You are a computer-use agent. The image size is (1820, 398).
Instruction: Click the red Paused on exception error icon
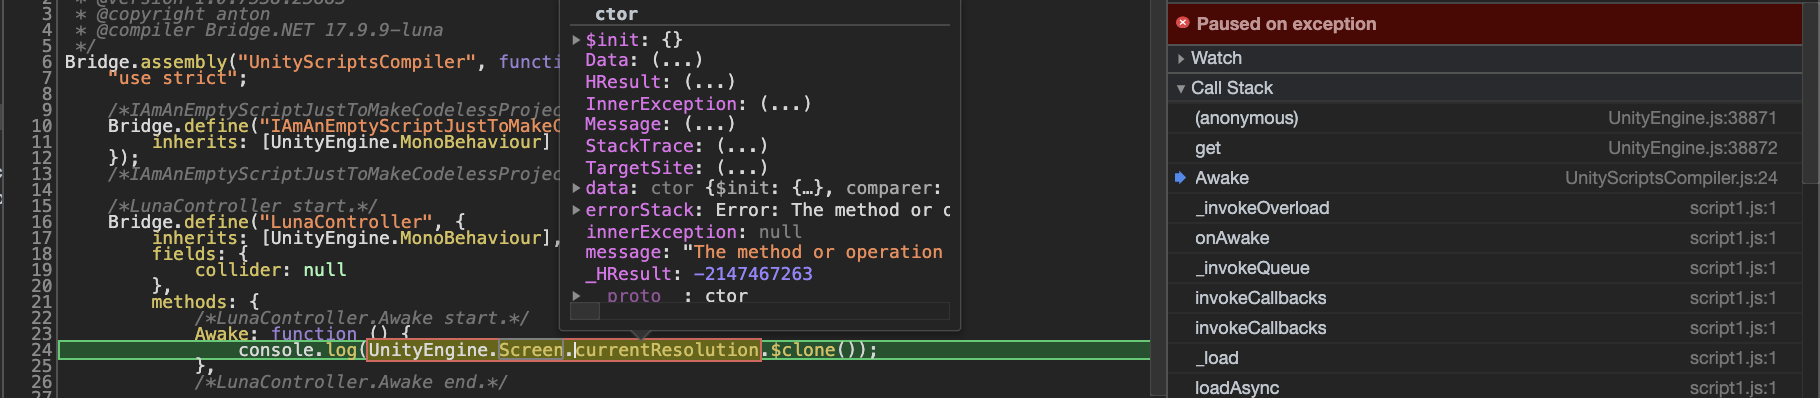[x=1183, y=23]
